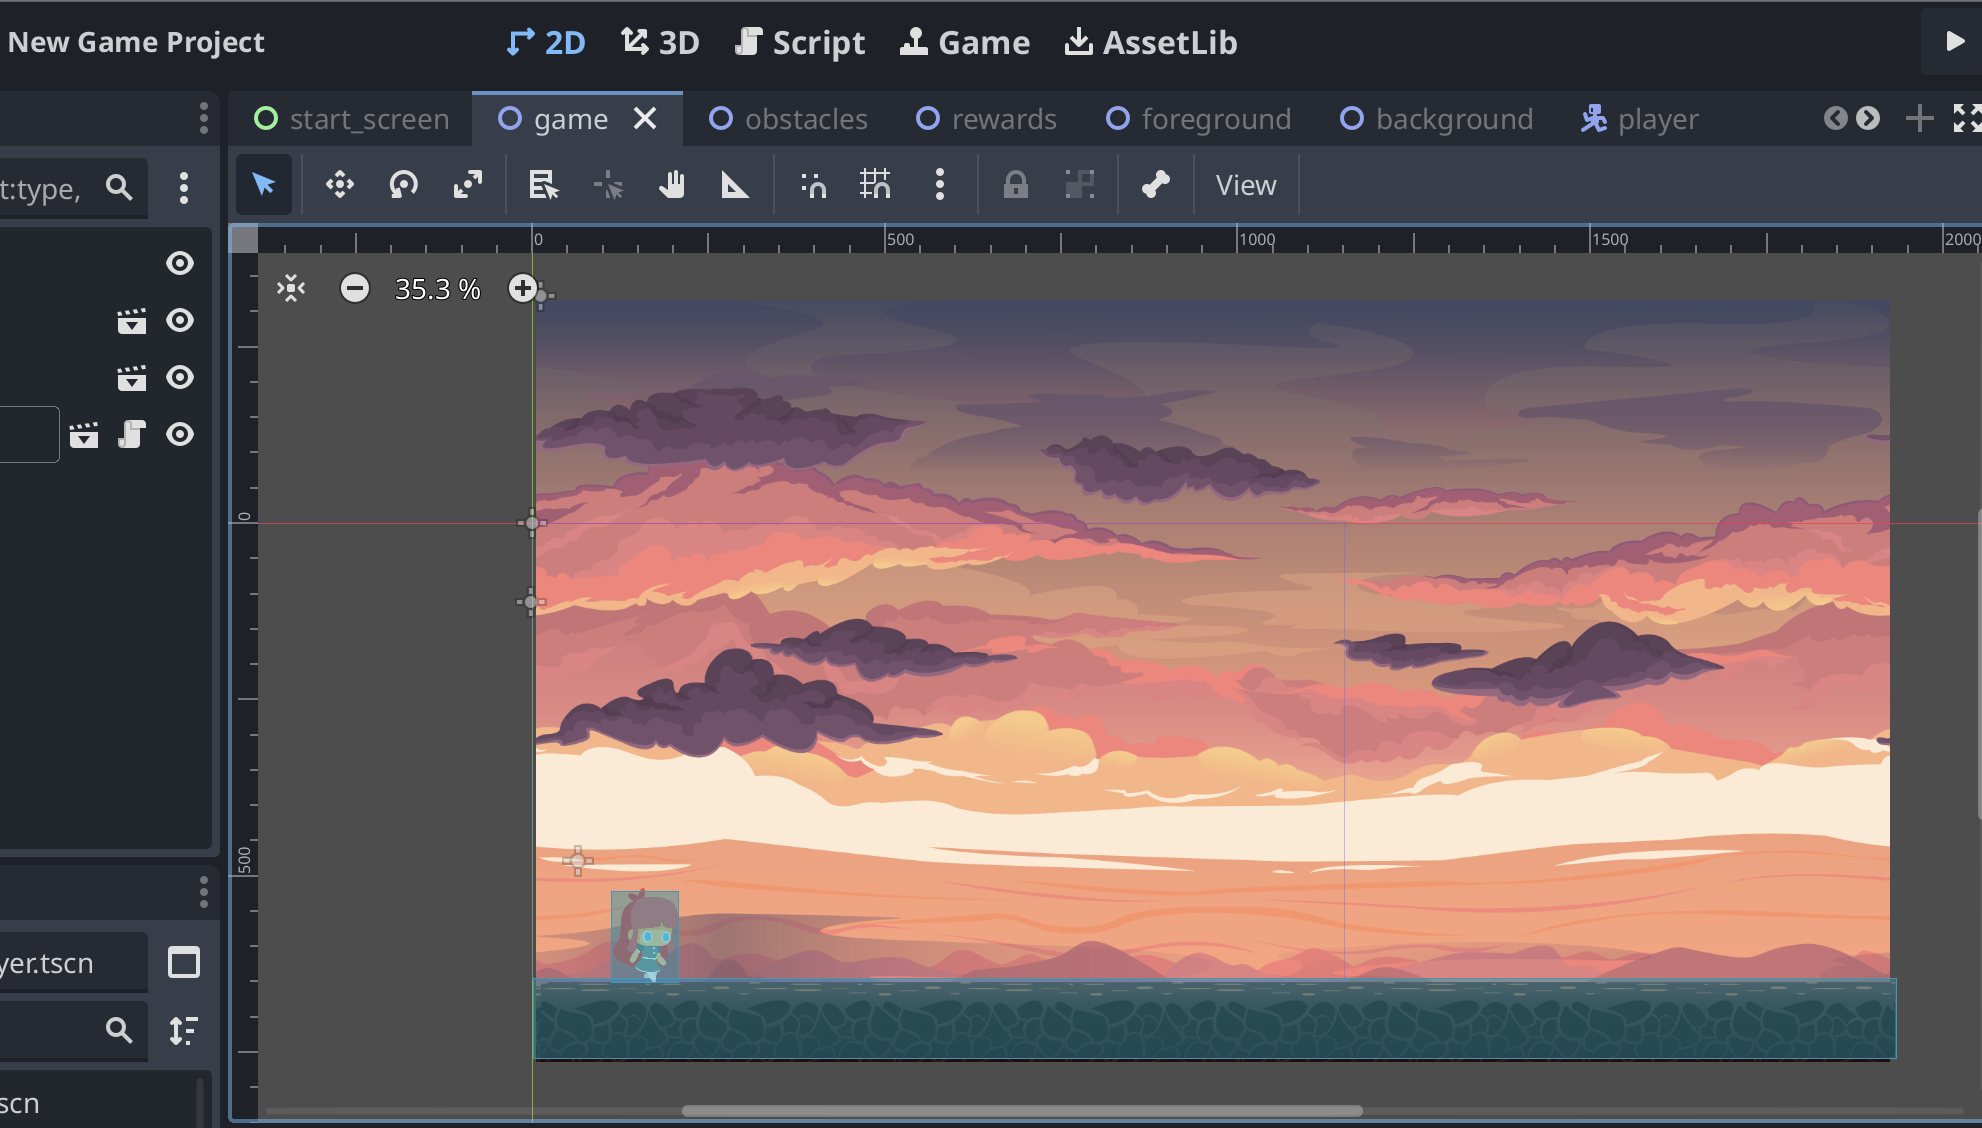Open filesystem dock options menu
Screen dimensions: 1982x1128
(x=204, y=892)
